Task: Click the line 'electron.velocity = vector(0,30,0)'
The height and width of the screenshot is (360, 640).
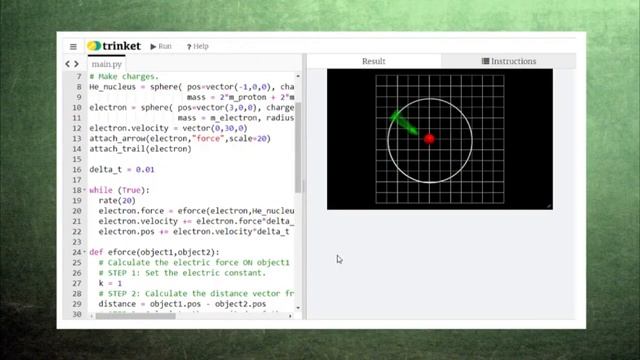Action: [168, 128]
